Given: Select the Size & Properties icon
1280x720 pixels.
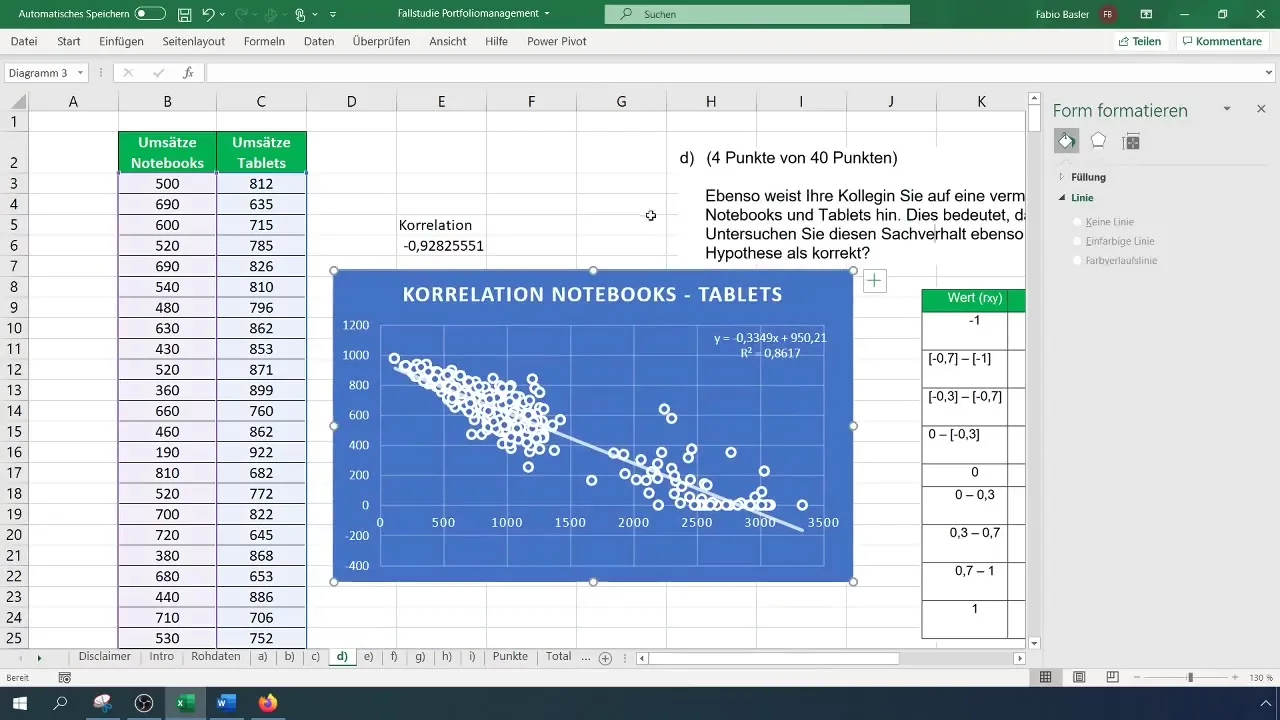Looking at the screenshot, I should click(1132, 141).
